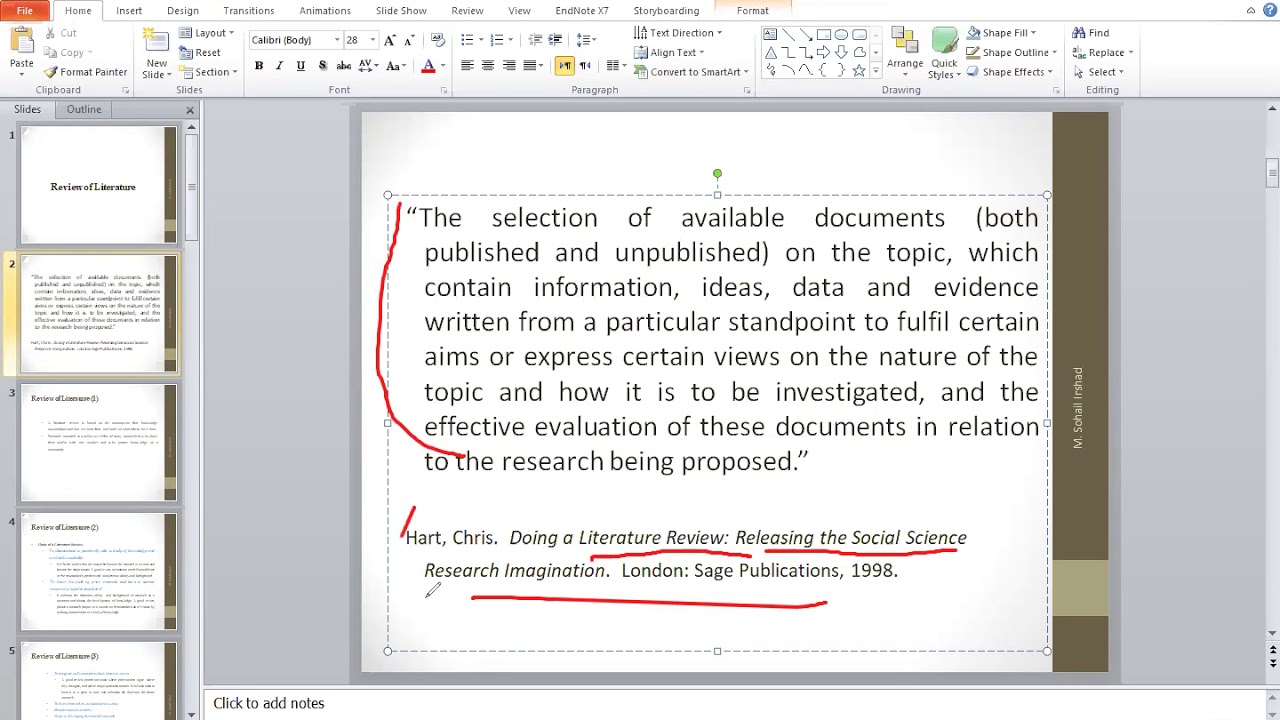Select the oval shape in shapes gallery

[841, 35]
